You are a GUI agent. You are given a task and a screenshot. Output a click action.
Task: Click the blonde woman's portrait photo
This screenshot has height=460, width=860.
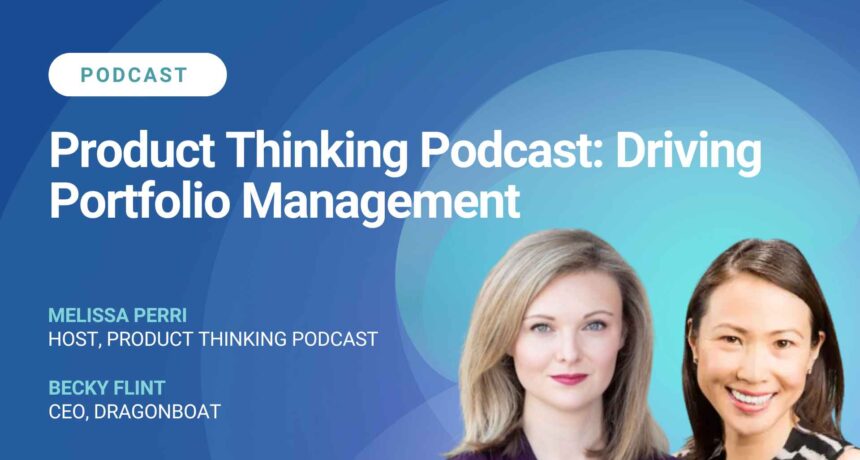(559, 344)
